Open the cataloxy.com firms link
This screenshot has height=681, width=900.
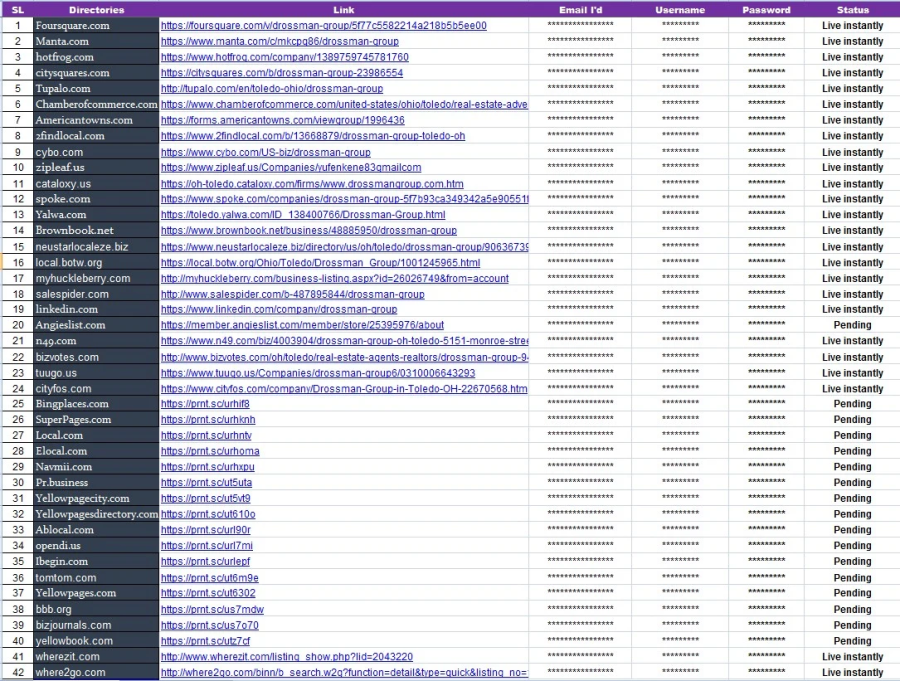tap(312, 184)
